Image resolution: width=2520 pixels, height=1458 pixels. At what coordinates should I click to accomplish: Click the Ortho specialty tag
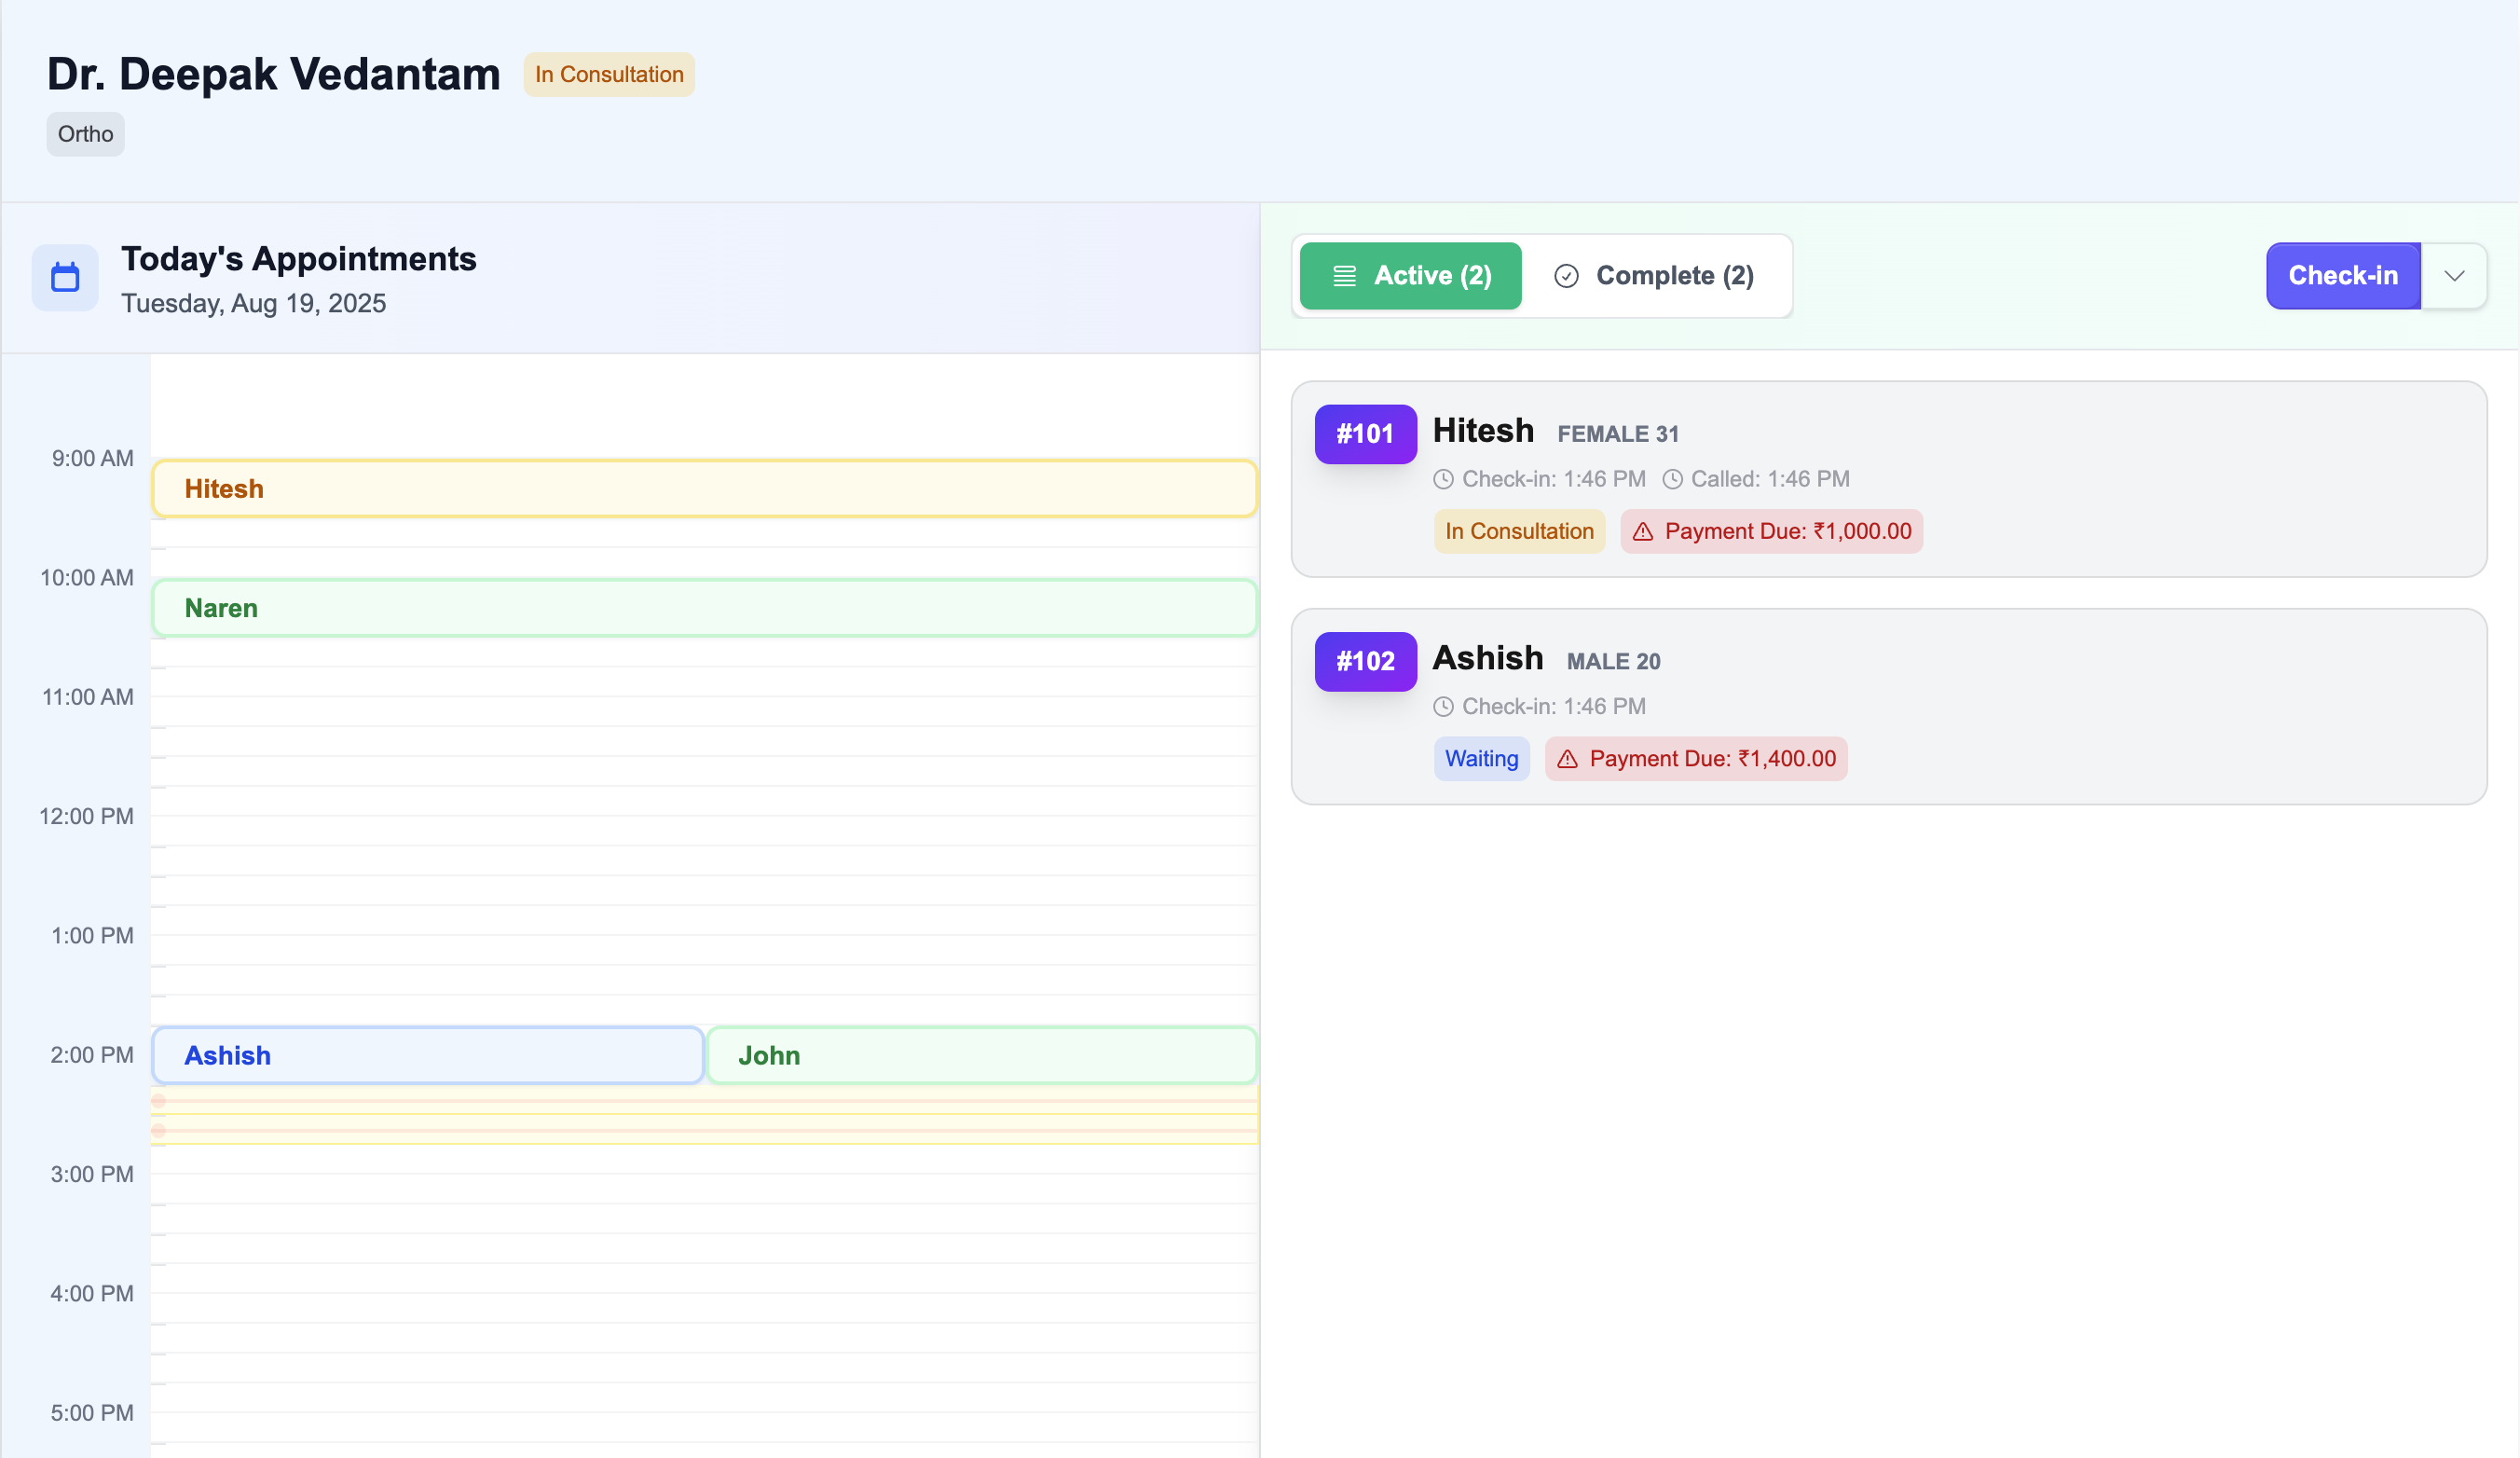pos(85,133)
